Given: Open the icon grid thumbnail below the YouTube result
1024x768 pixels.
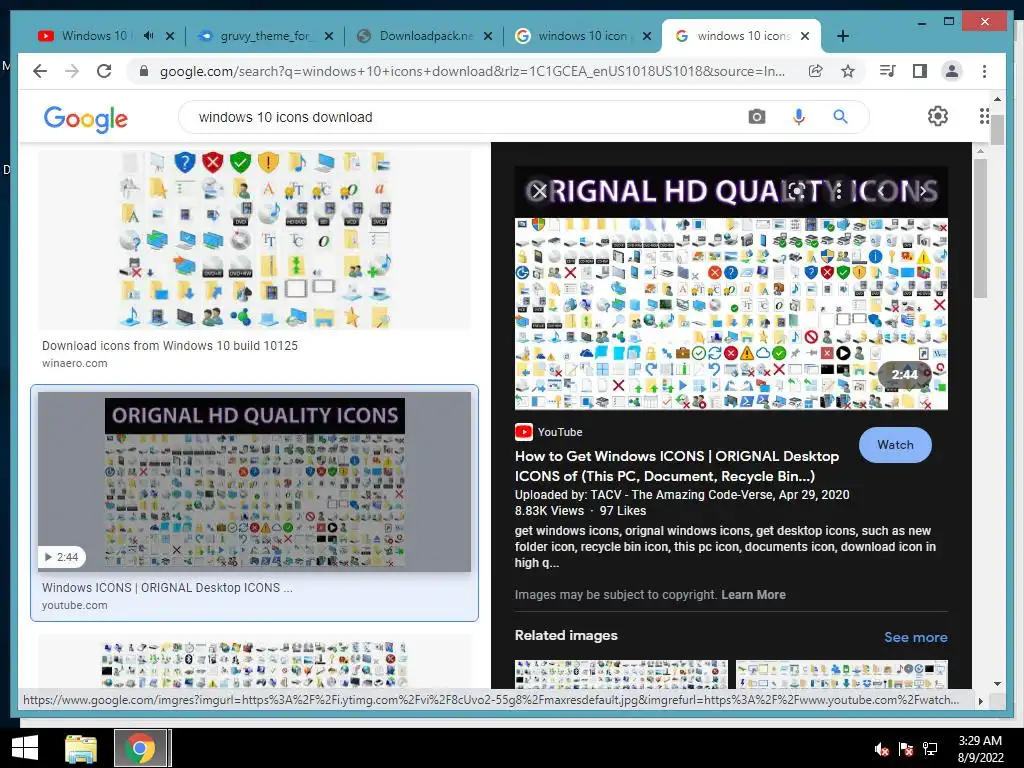Looking at the screenshot, I should 254,662.
